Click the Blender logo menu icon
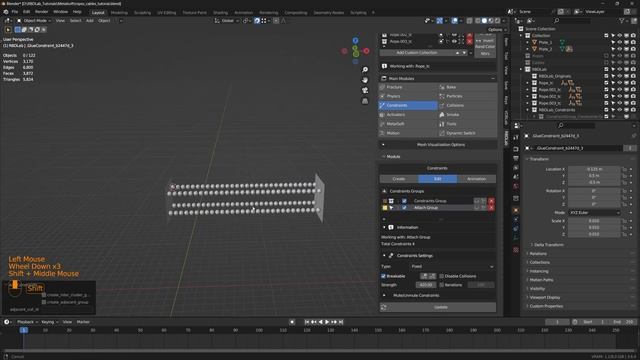This screenshot has width=640, height=360. coord(6,12)
